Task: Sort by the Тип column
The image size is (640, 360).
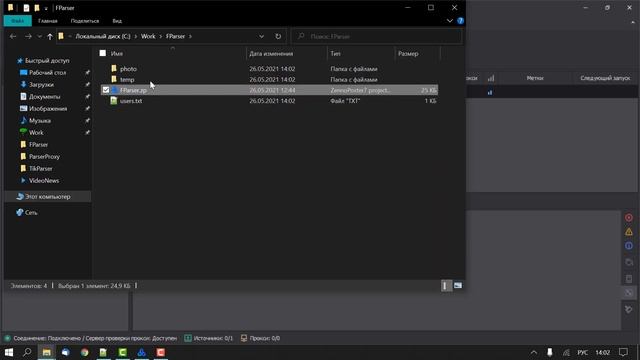Action: point(335,53)
